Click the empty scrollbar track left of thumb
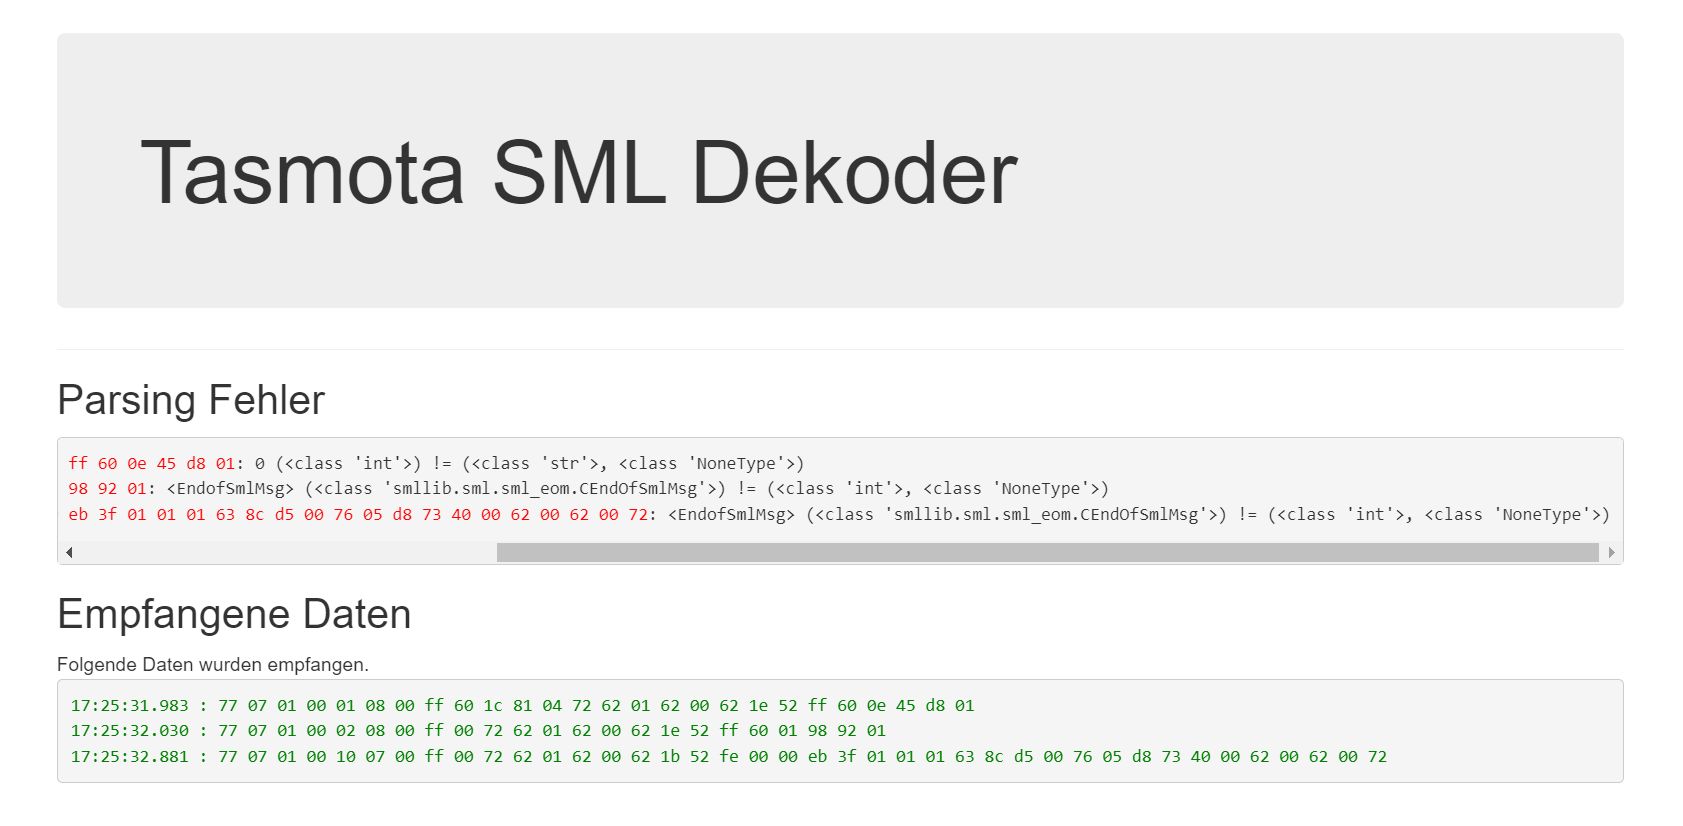 pos(287,552)
